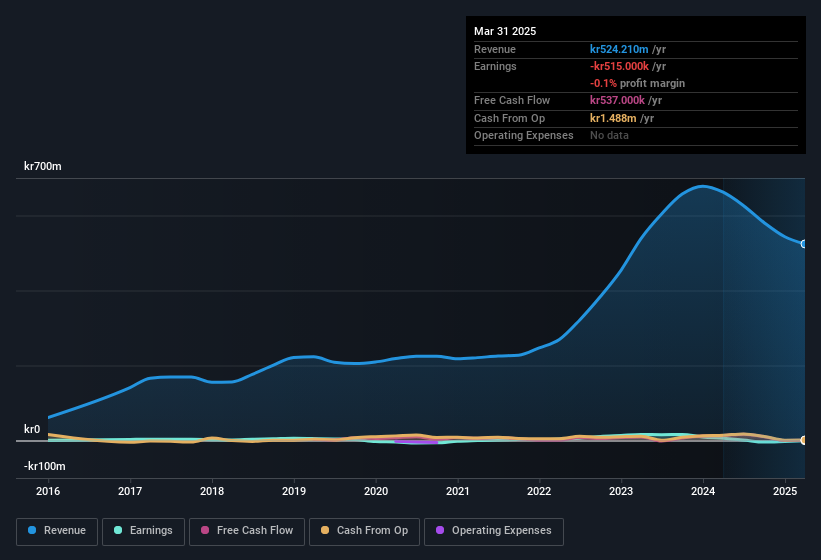Click the Earnings row label in tooltip

(495, 66)
